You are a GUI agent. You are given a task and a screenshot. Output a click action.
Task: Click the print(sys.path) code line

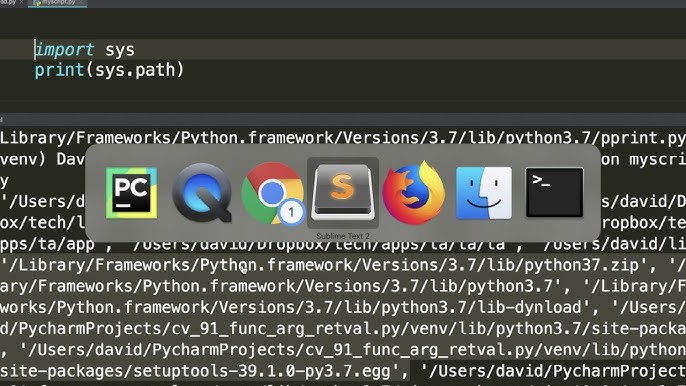click(109, 70)
